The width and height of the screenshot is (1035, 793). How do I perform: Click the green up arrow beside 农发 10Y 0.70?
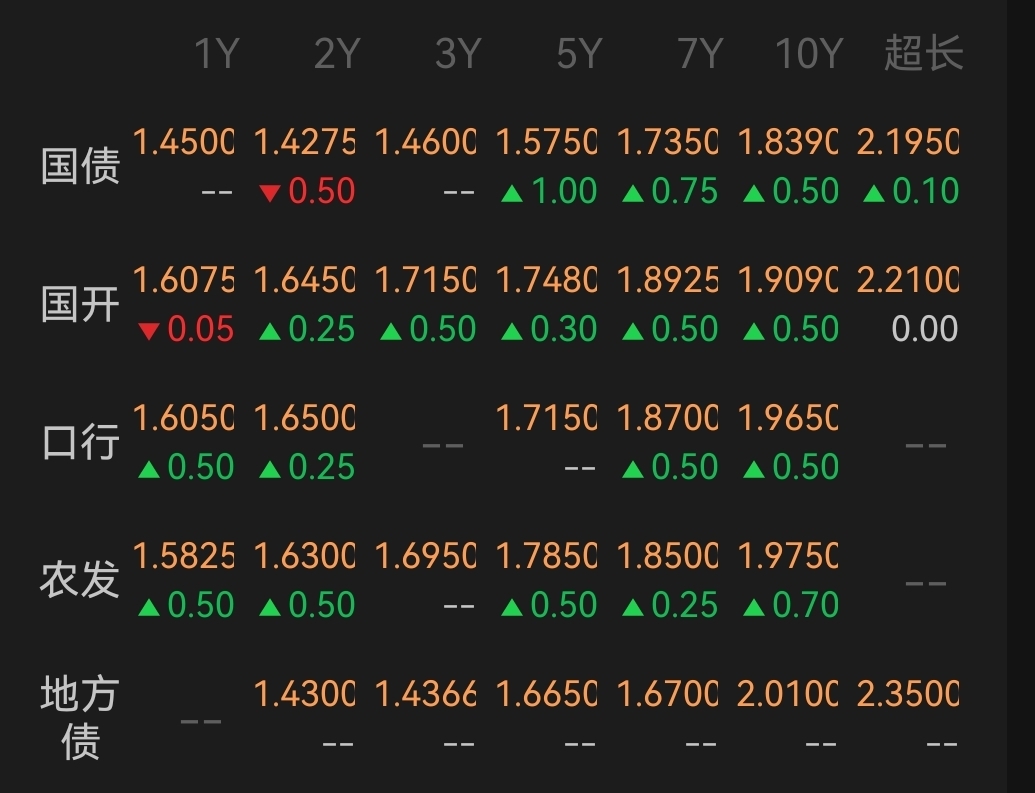tap(754, 607)
